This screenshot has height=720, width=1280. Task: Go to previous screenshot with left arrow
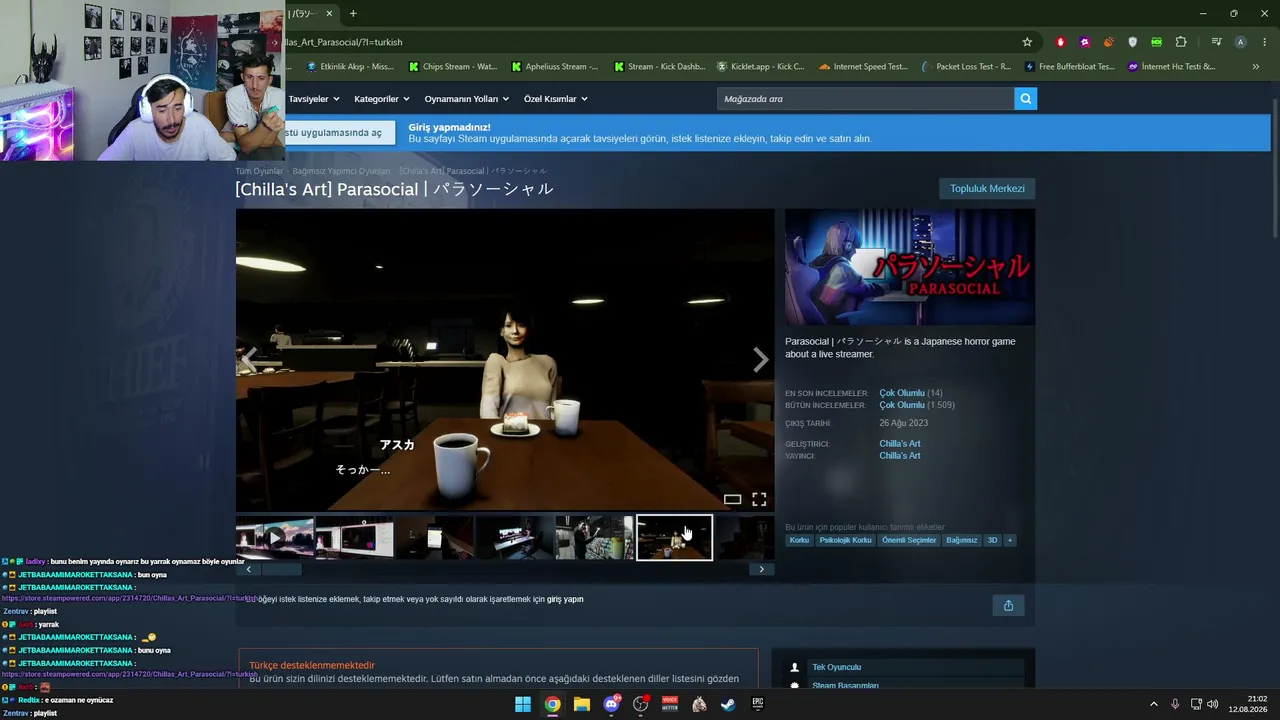249,359
